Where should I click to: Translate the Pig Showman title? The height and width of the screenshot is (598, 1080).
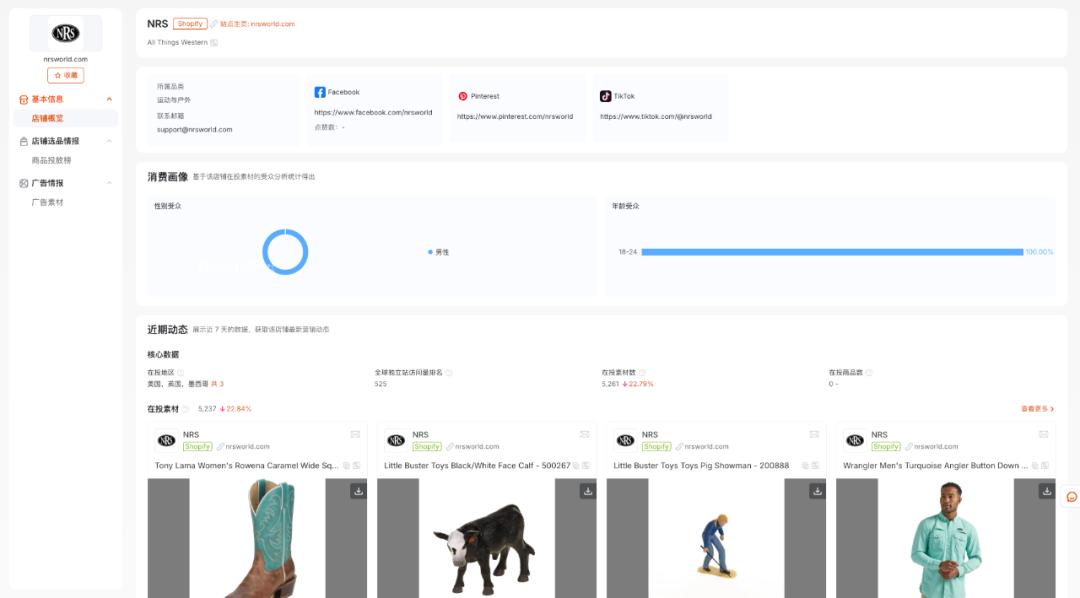click(x=816, y=466)
